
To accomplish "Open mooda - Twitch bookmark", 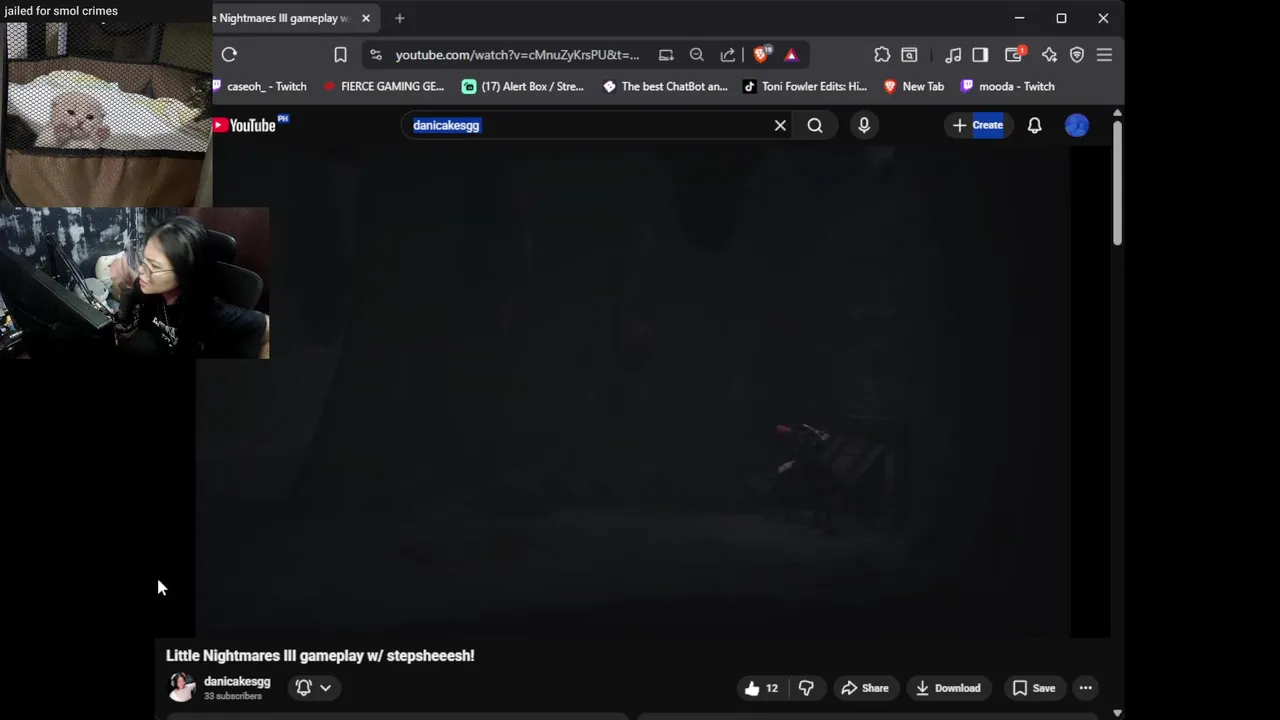I will 1008,86.
